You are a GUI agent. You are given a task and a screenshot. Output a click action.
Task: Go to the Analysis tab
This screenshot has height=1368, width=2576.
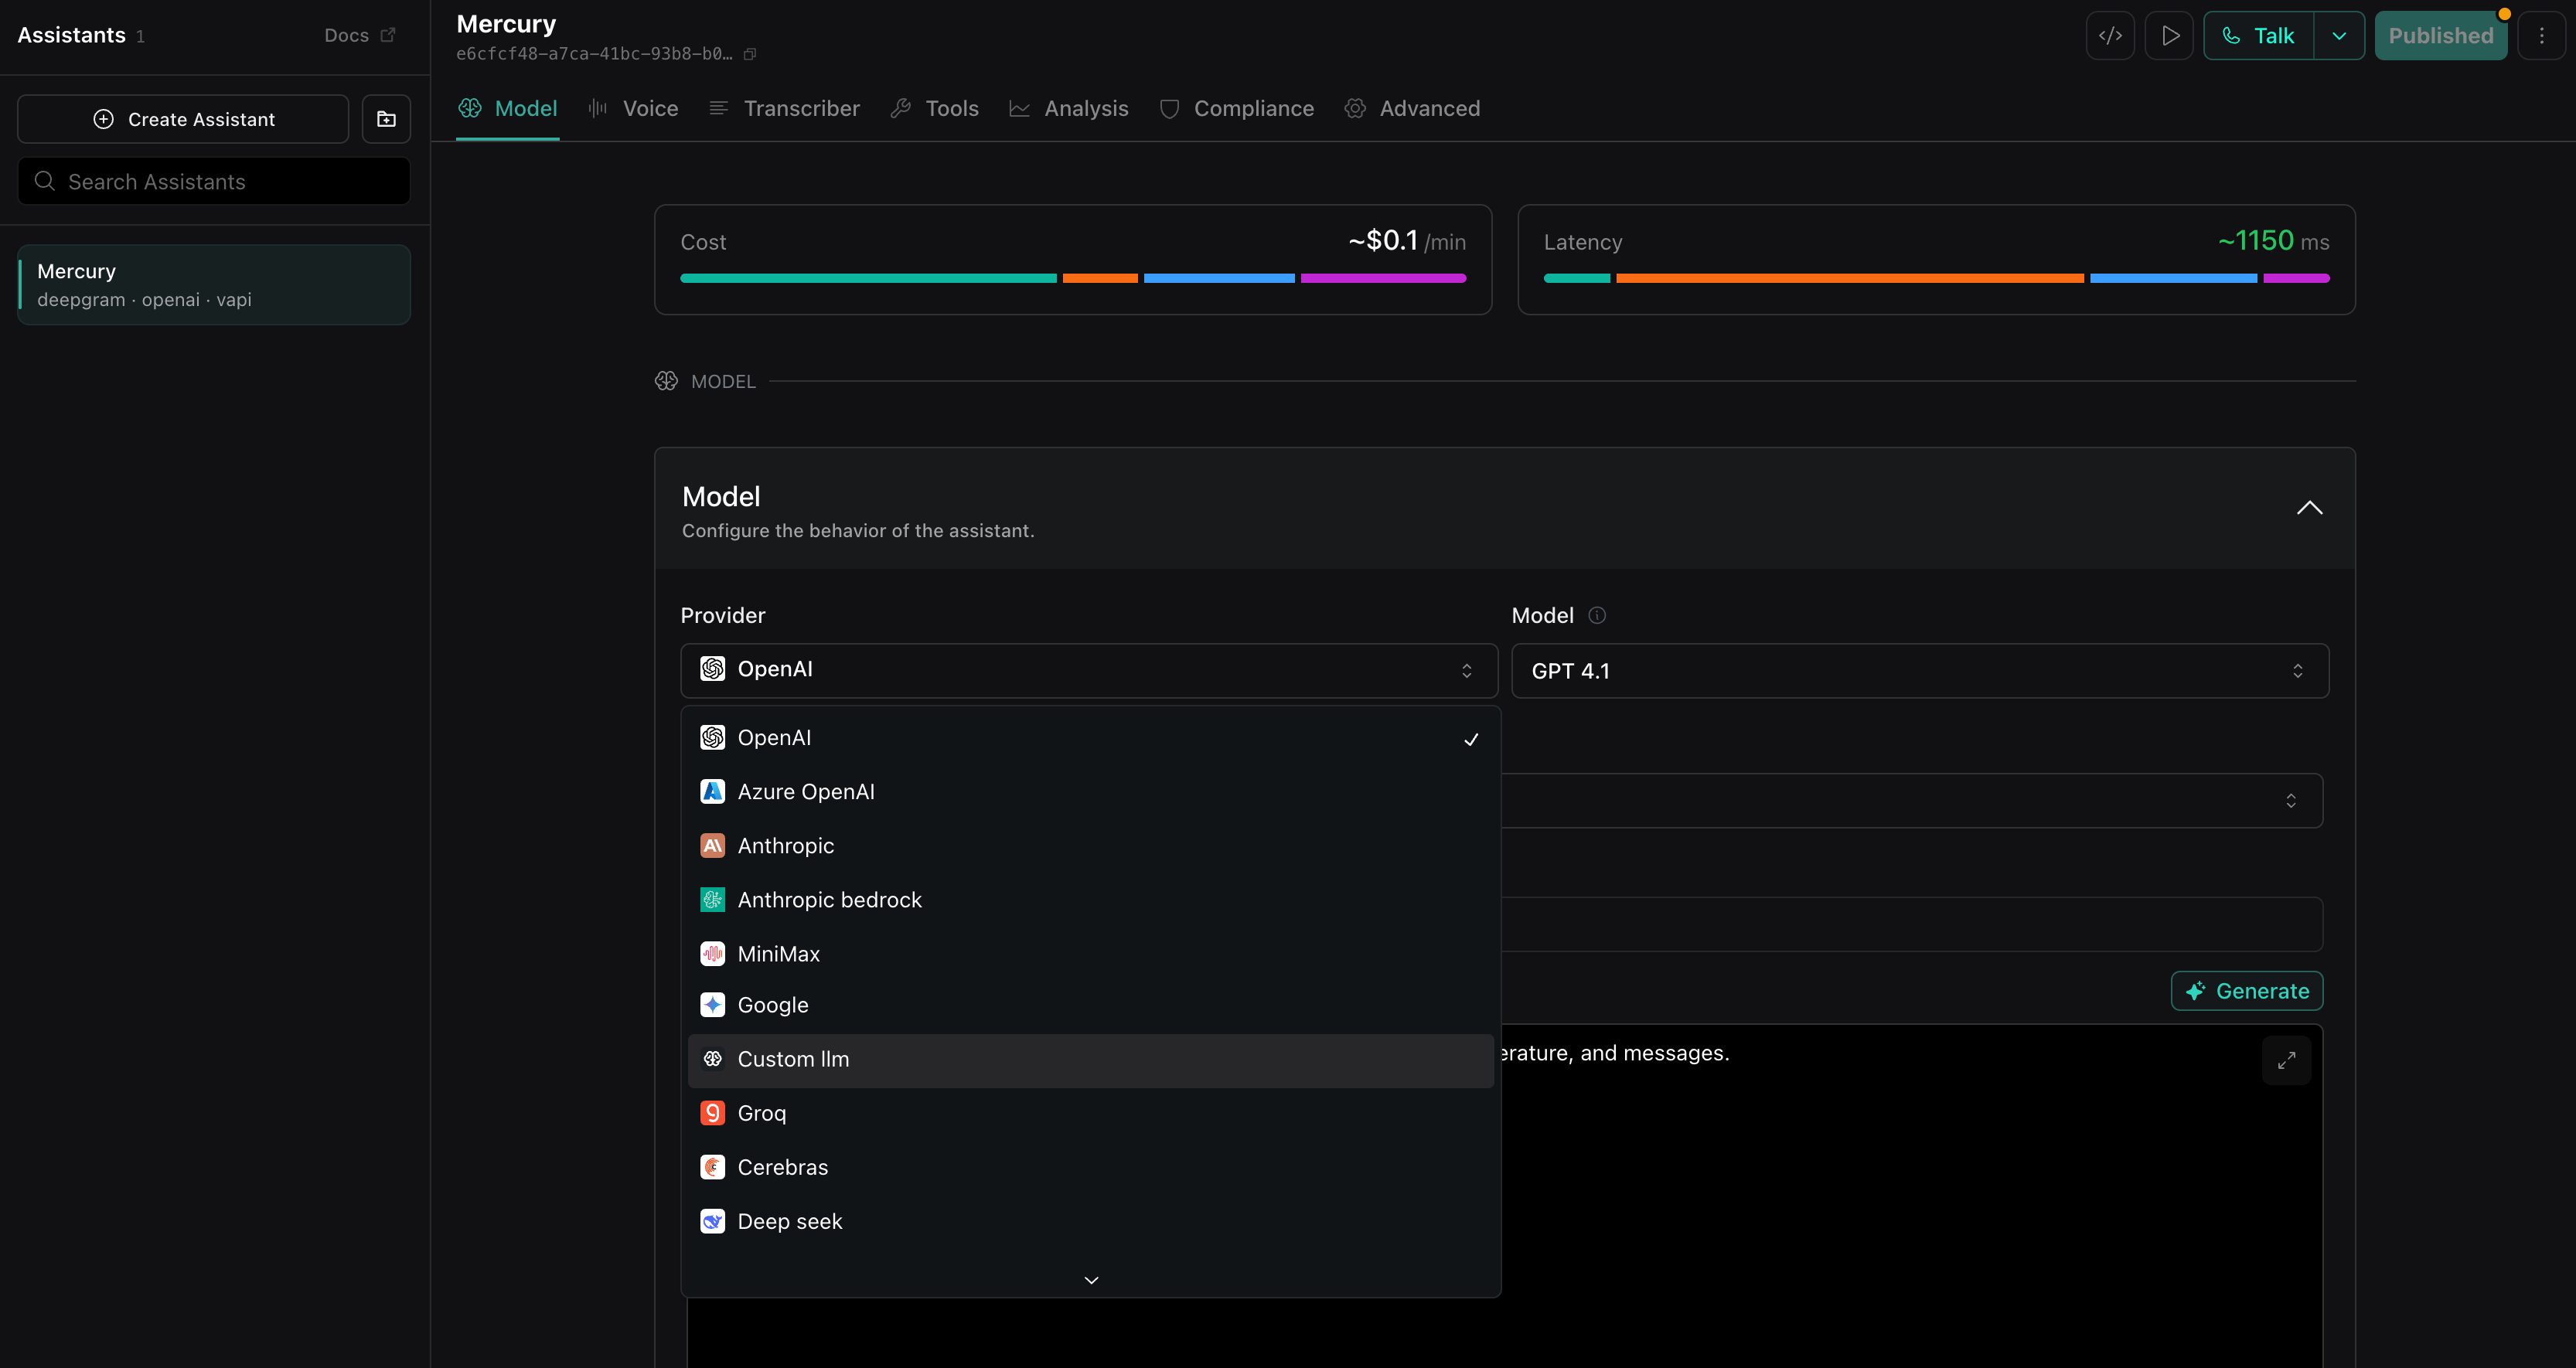[x=1068, y=108]
